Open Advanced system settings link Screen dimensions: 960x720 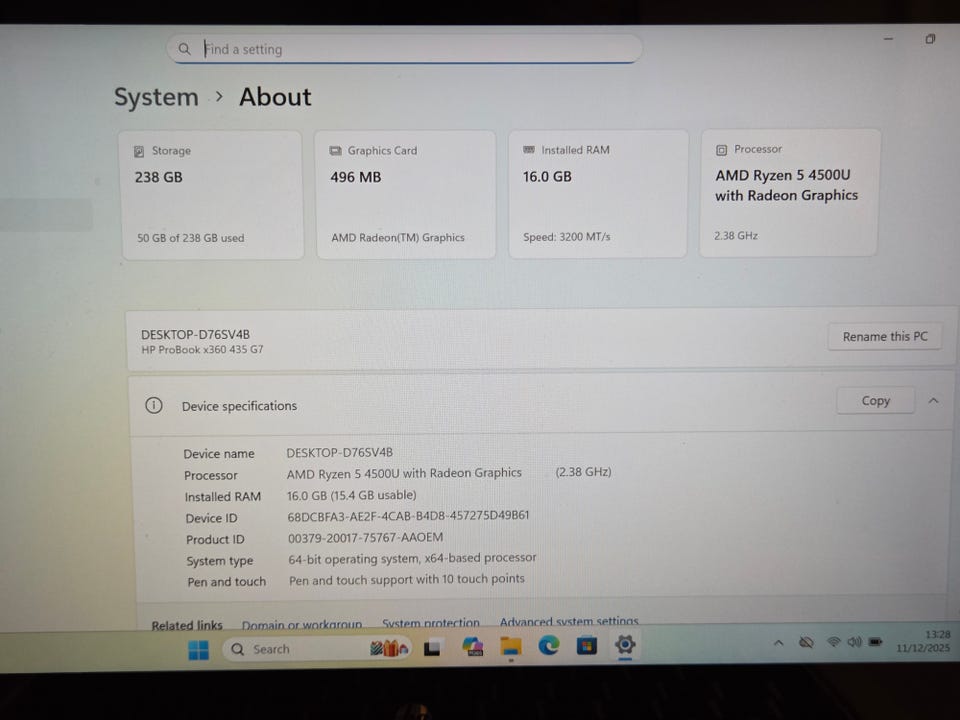coord(569,621)
